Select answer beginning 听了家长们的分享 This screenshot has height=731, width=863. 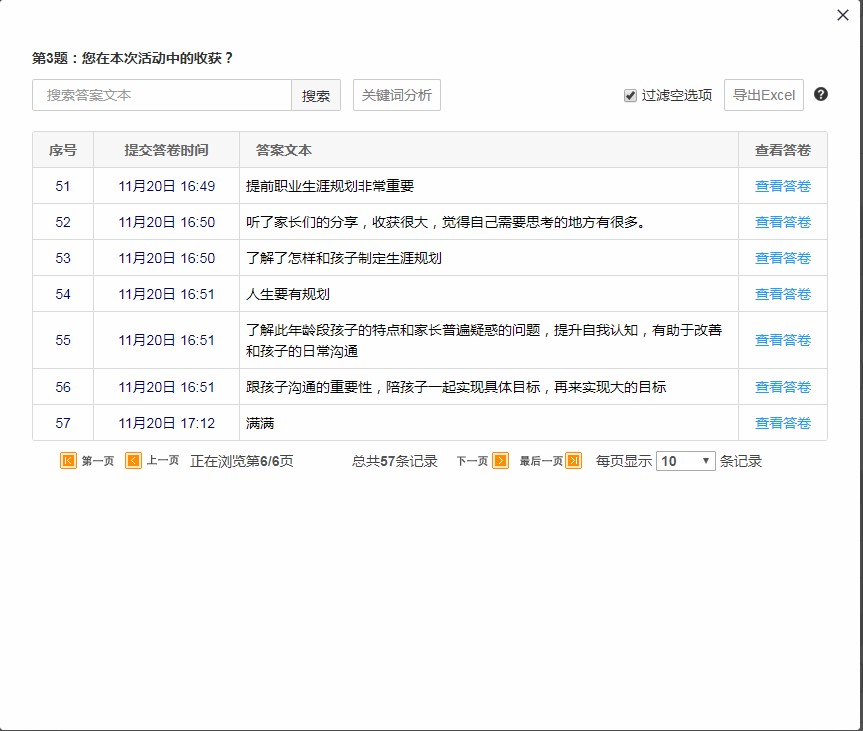(446, 222)
